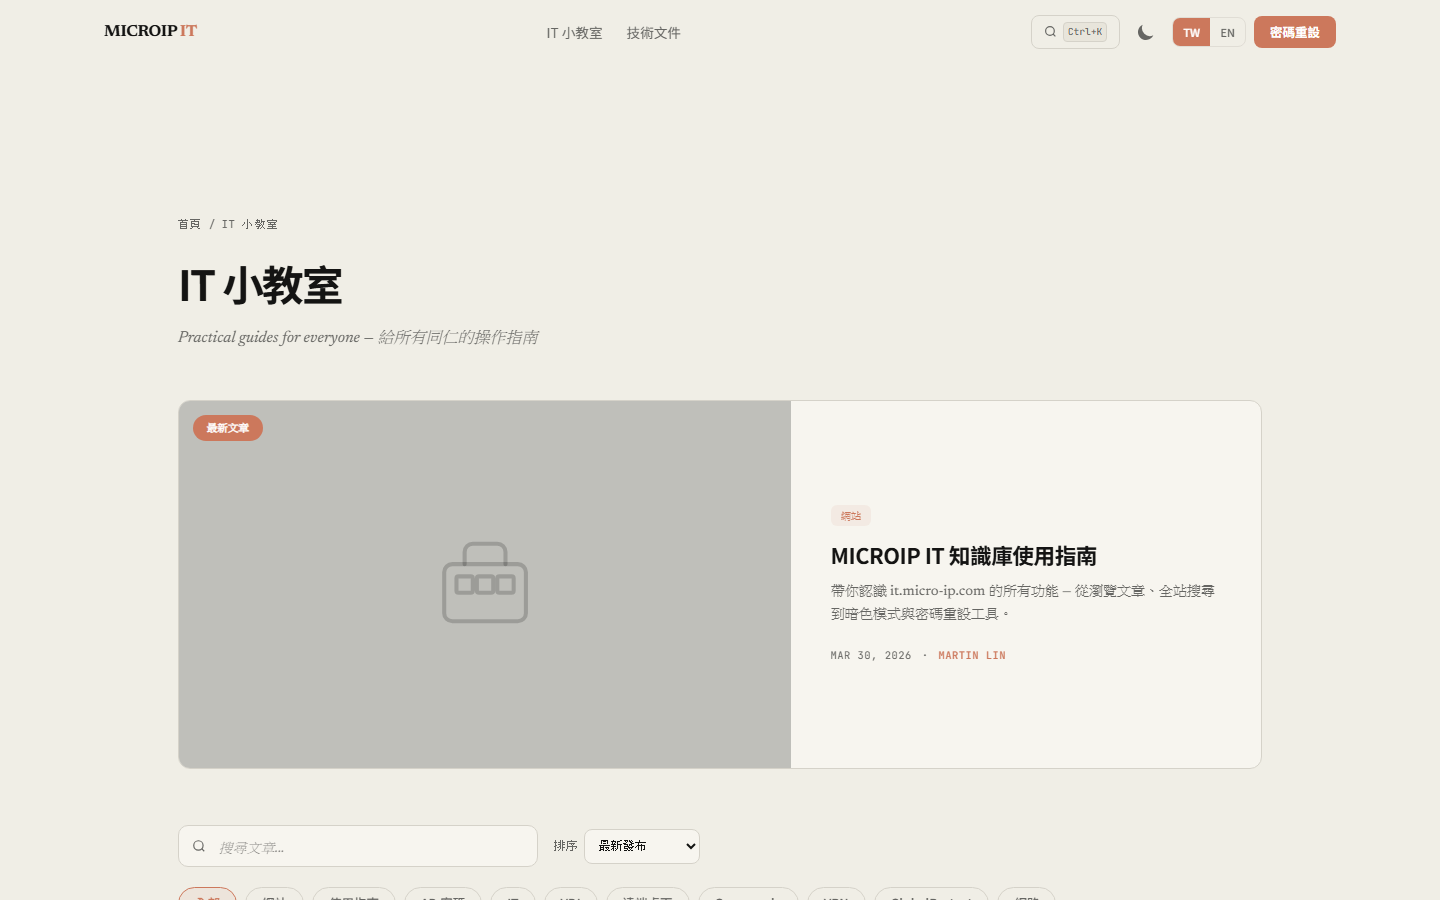Click the MAR 30, 2026 date text
The image size is (1440, 900).
tap(871, 656)
